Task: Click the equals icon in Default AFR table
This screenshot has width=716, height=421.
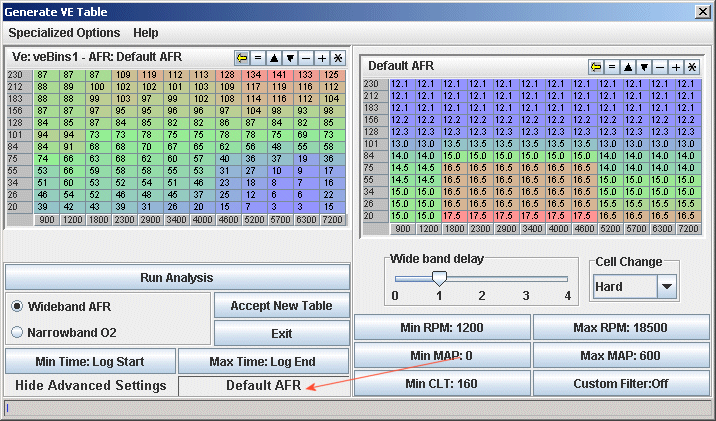Action: [612, 66]
